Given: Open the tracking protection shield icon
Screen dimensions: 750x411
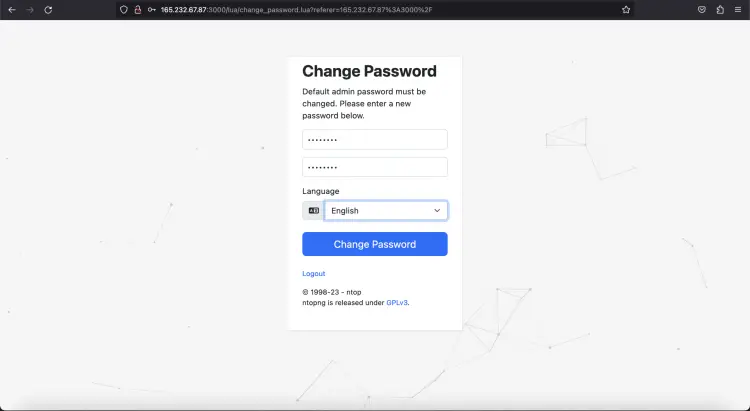Looking at the screenshot, I should [x=124, y=10].
